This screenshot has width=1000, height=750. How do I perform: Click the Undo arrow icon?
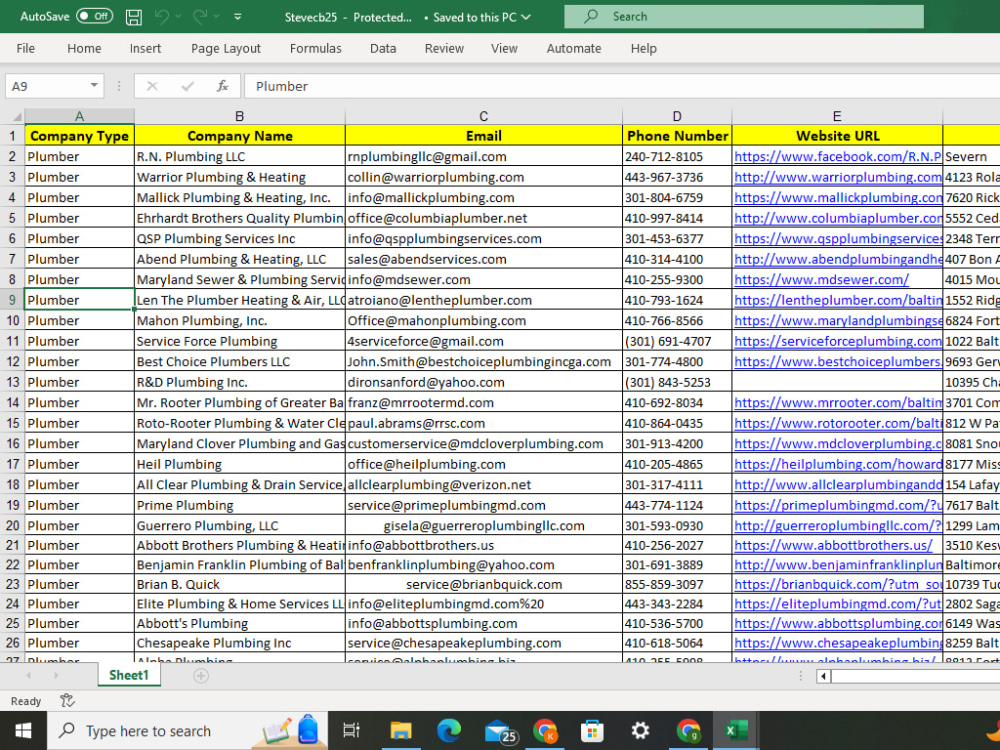click(x=161, y=17)
